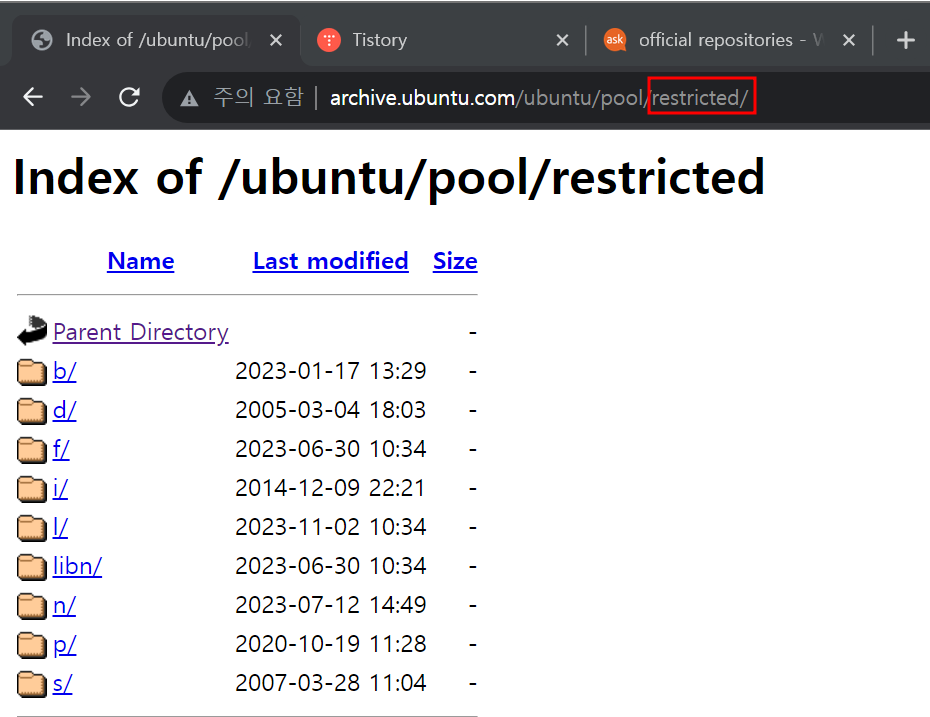Close the Index of /ubuntu/pool tab
The width and height of the screenshot is (930, 717).
276,40
